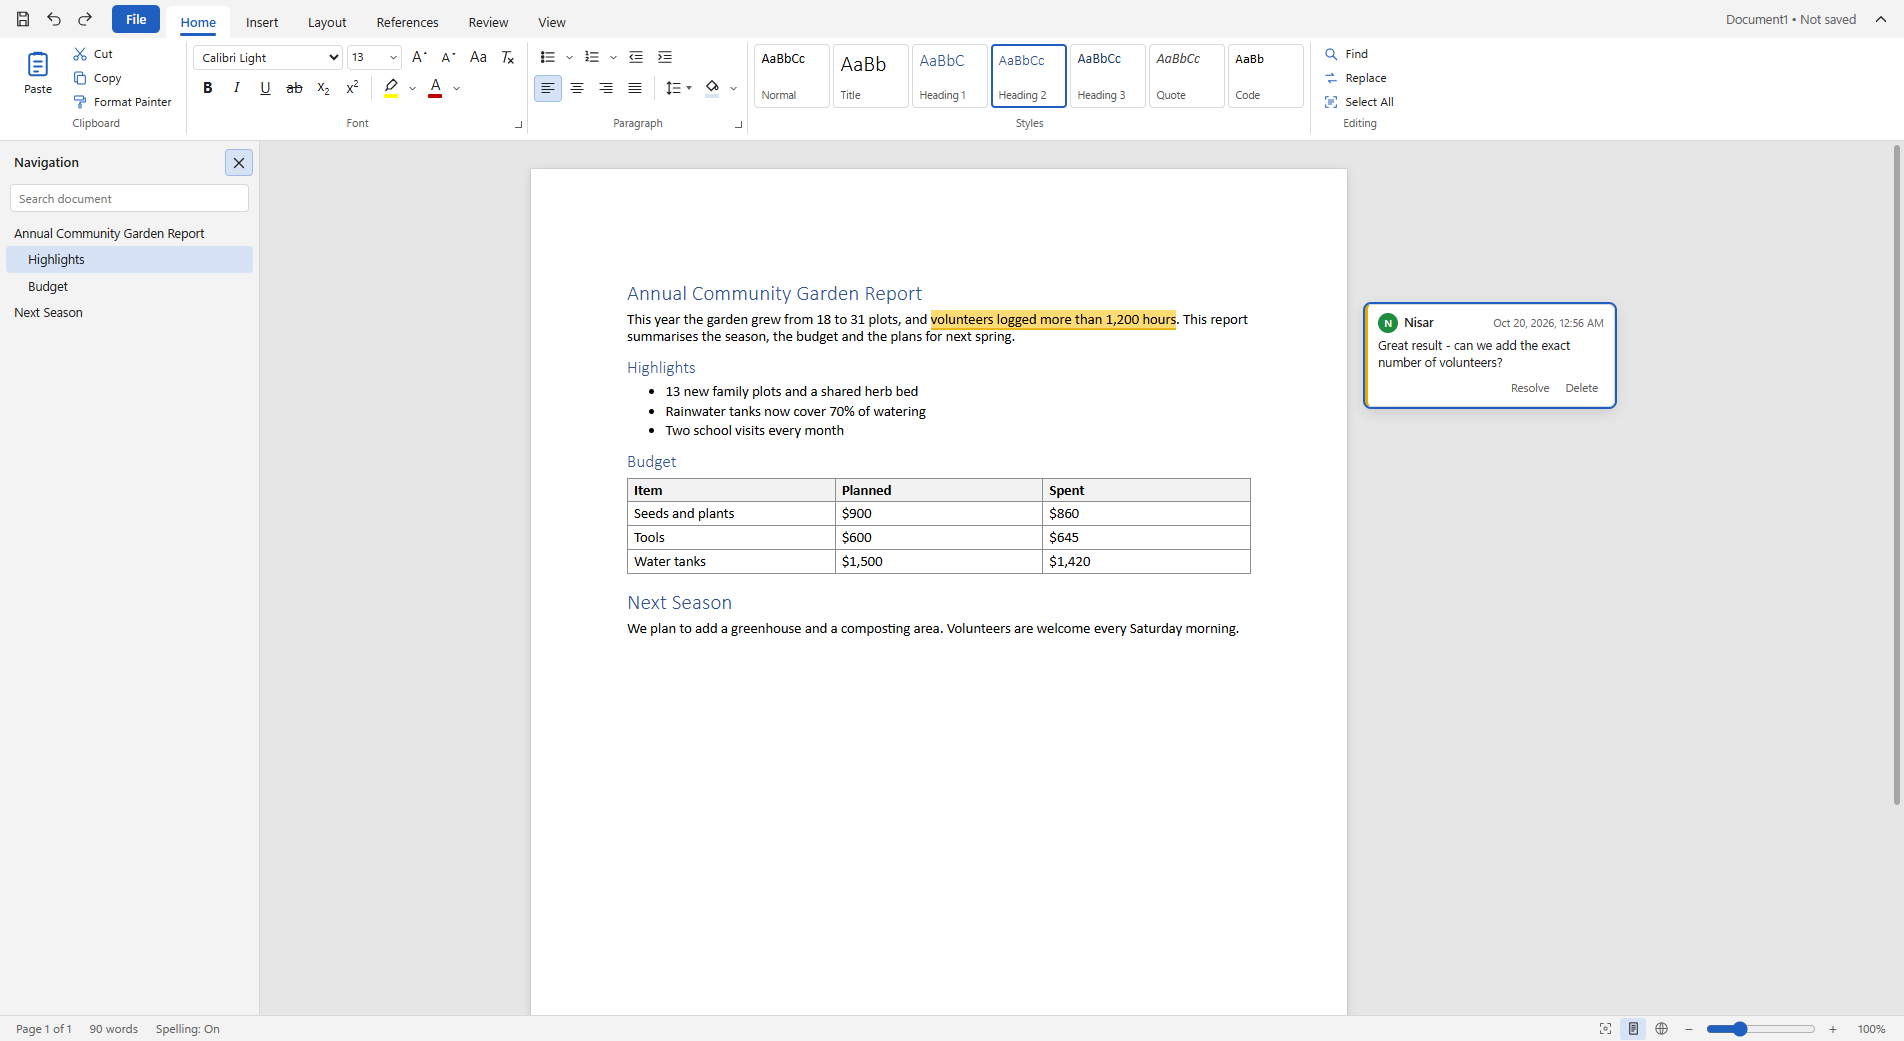Open the line spacing dropdown

(x=679, y=88)
